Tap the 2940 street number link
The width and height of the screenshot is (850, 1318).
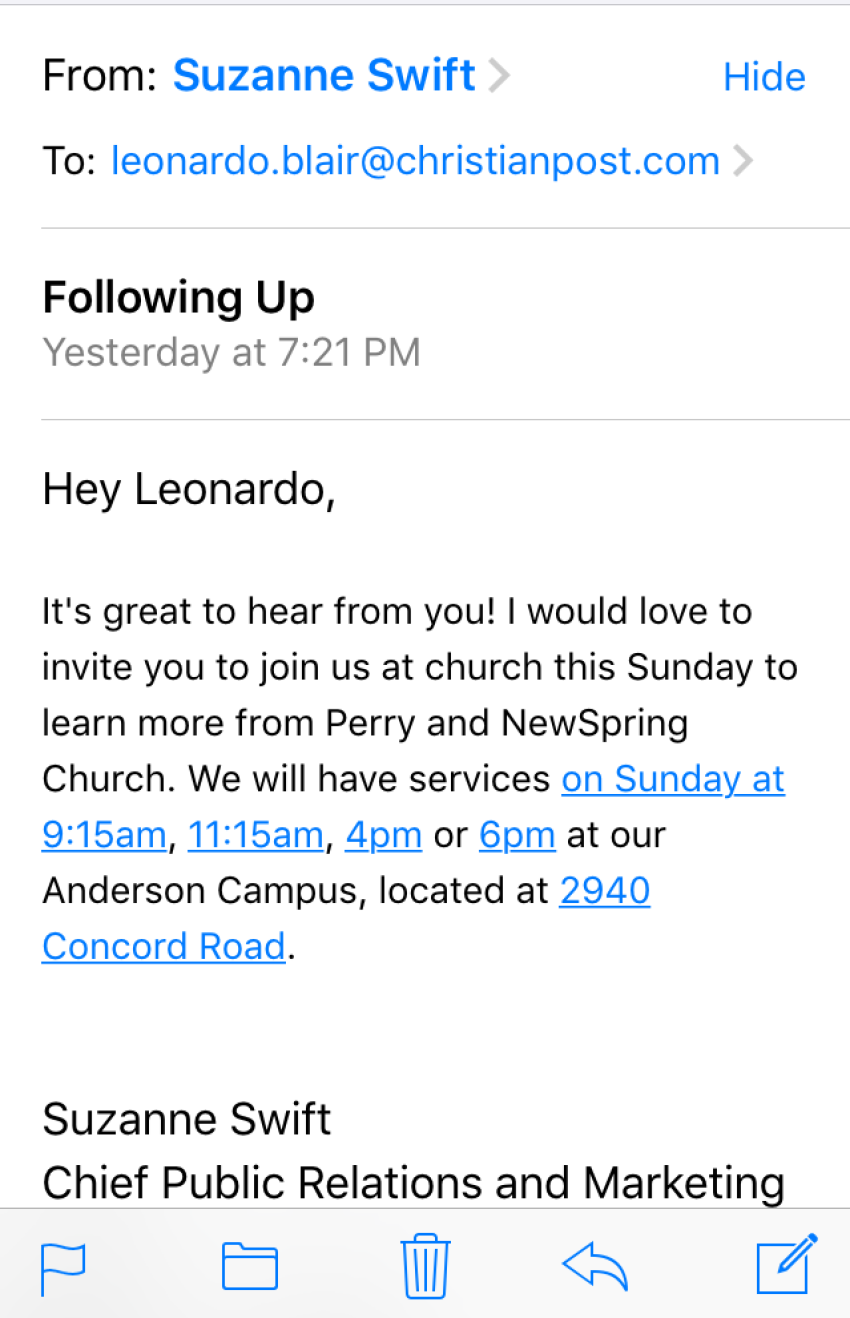(x=605, y=890)
